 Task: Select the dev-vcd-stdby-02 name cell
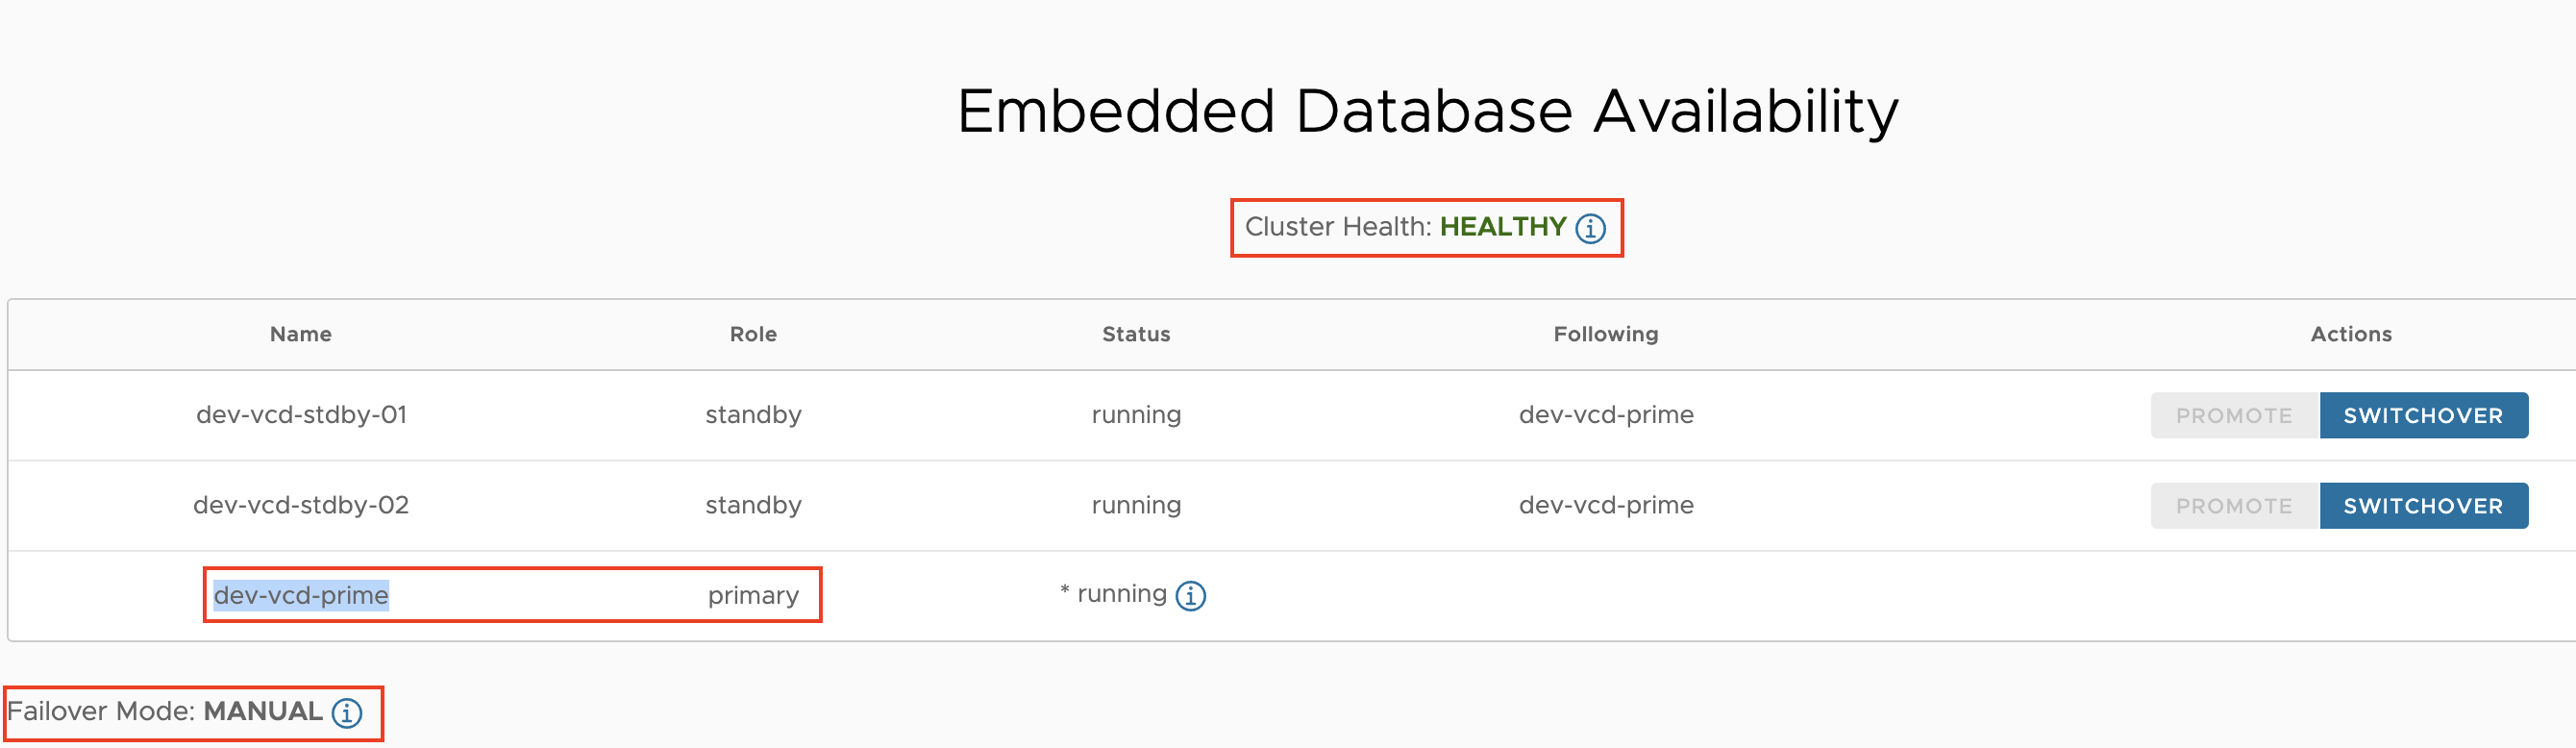point(301,505)
